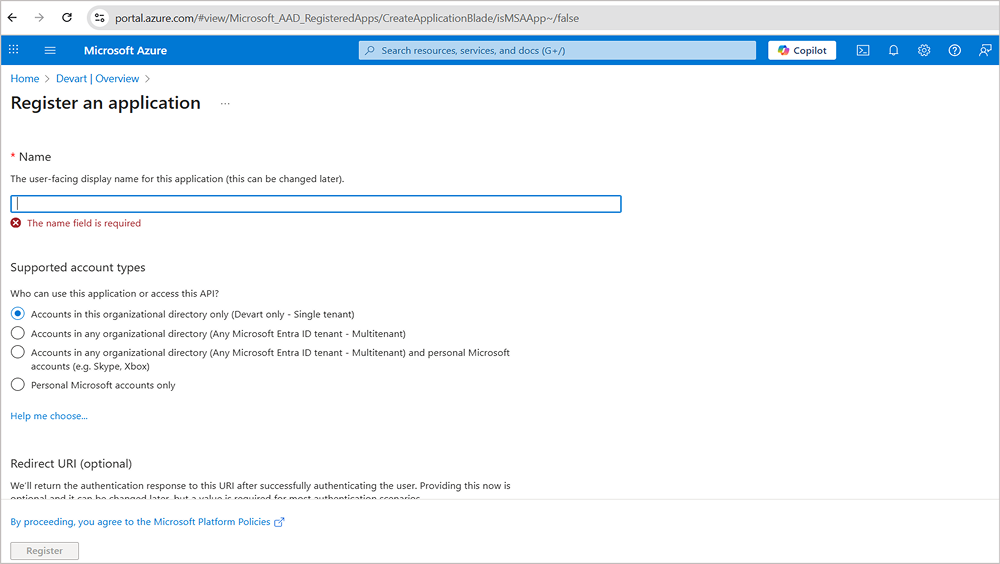
Task: Go to Devart | Overview breadcrumb
Action: click(98, 78)
